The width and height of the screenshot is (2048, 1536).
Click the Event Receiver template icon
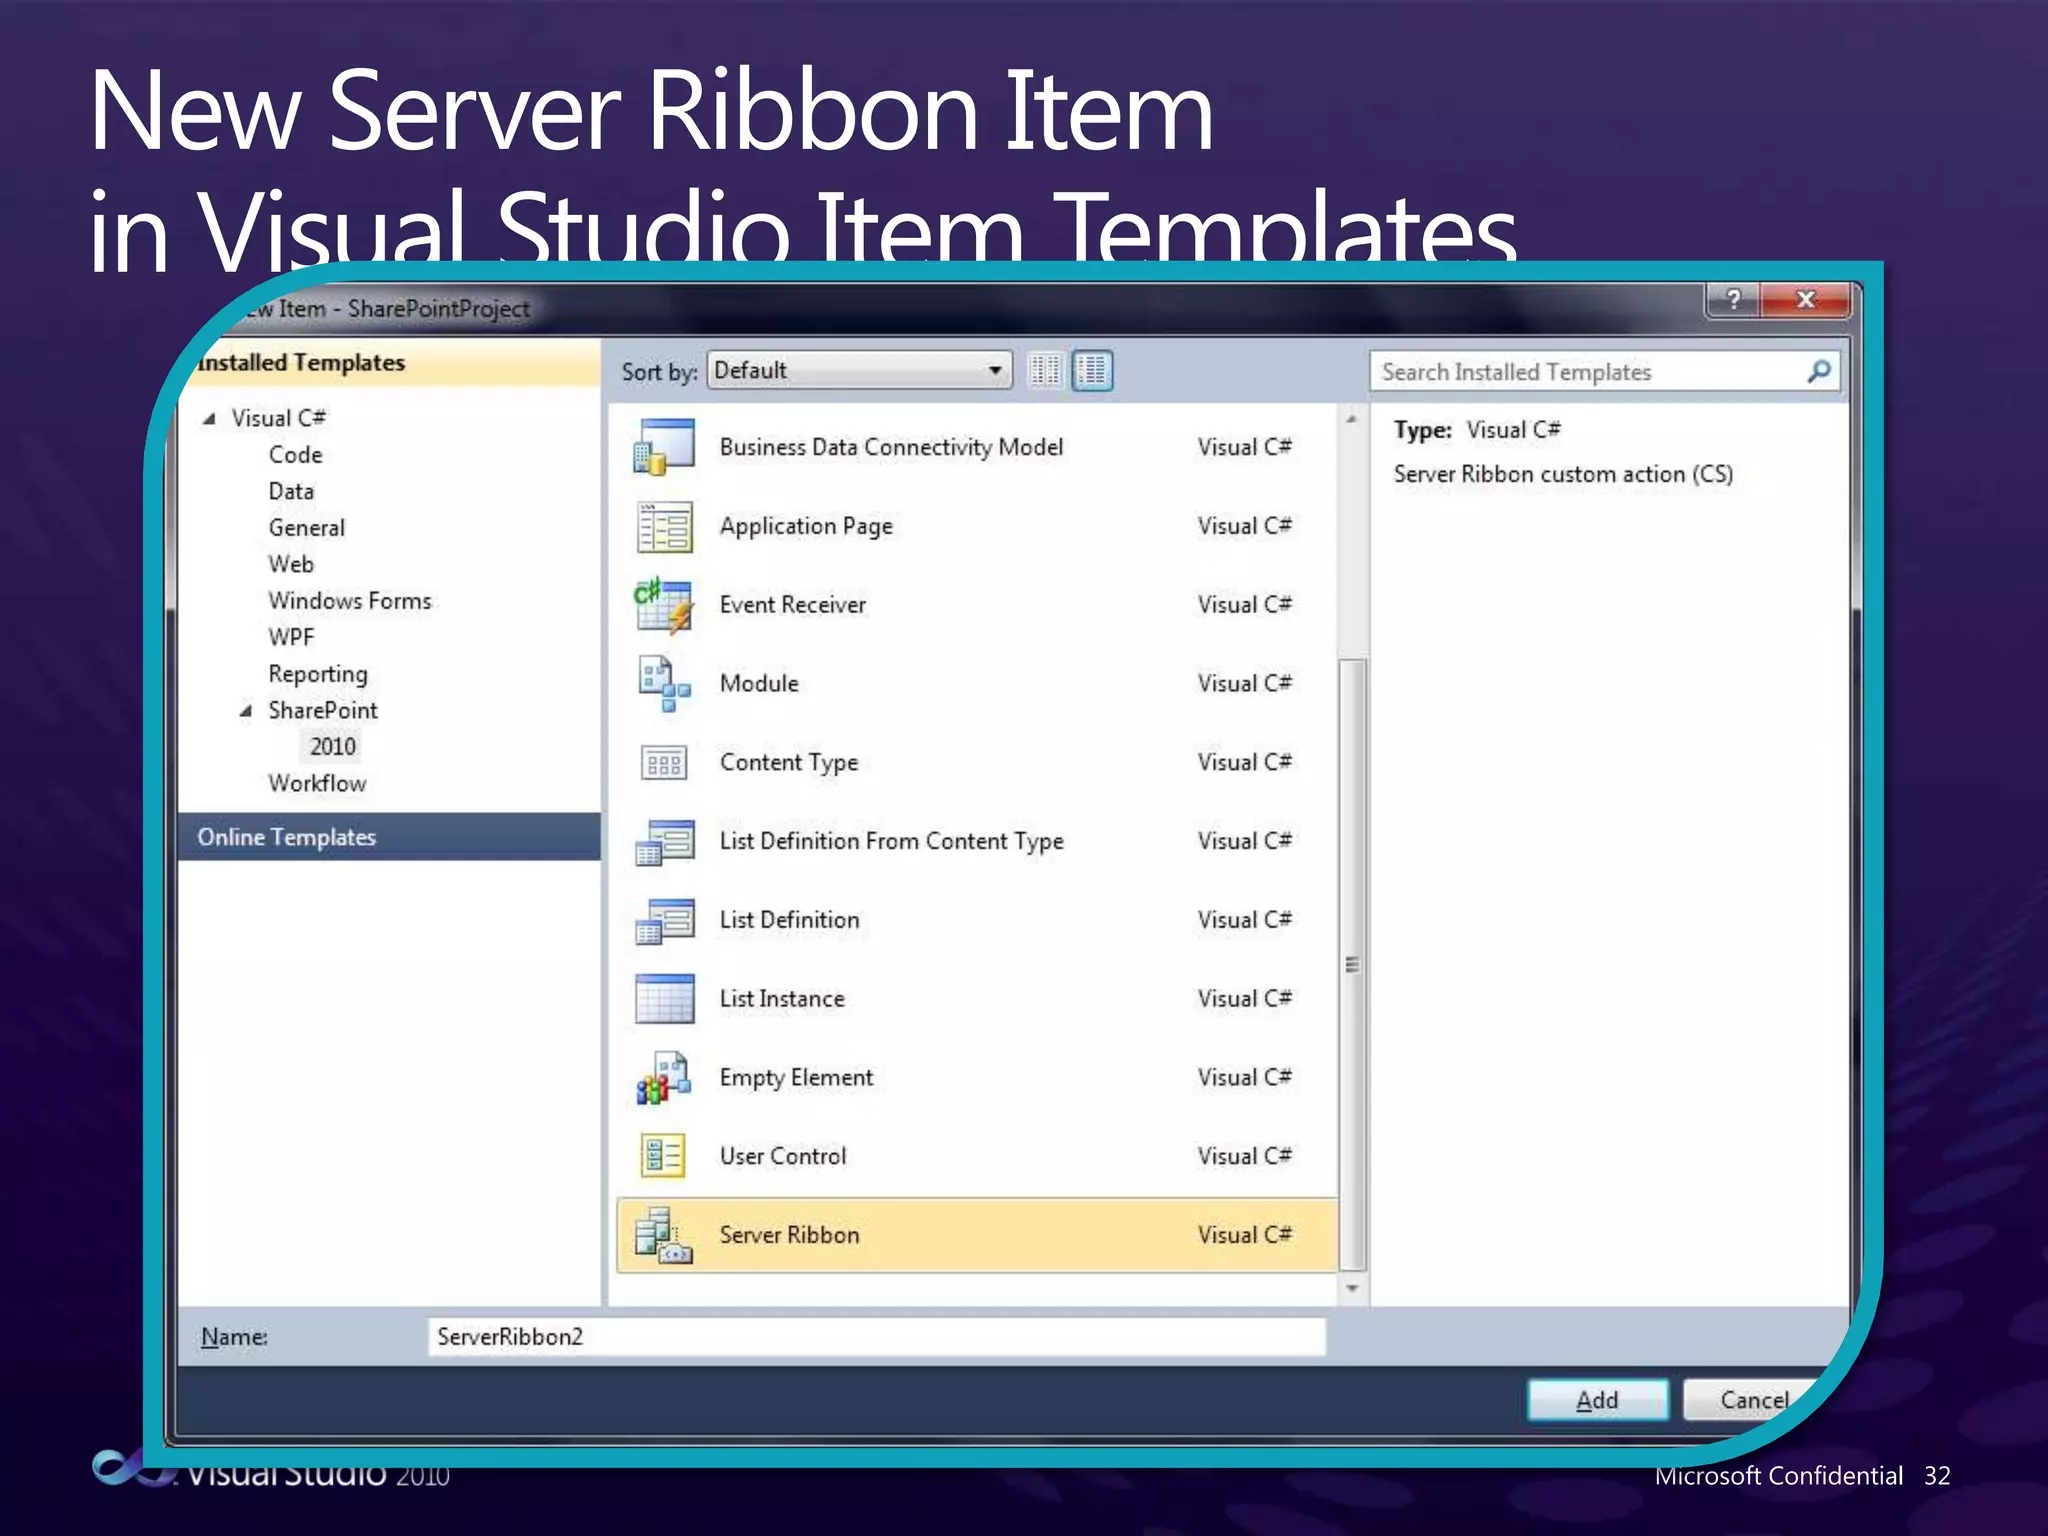point(664,605)
